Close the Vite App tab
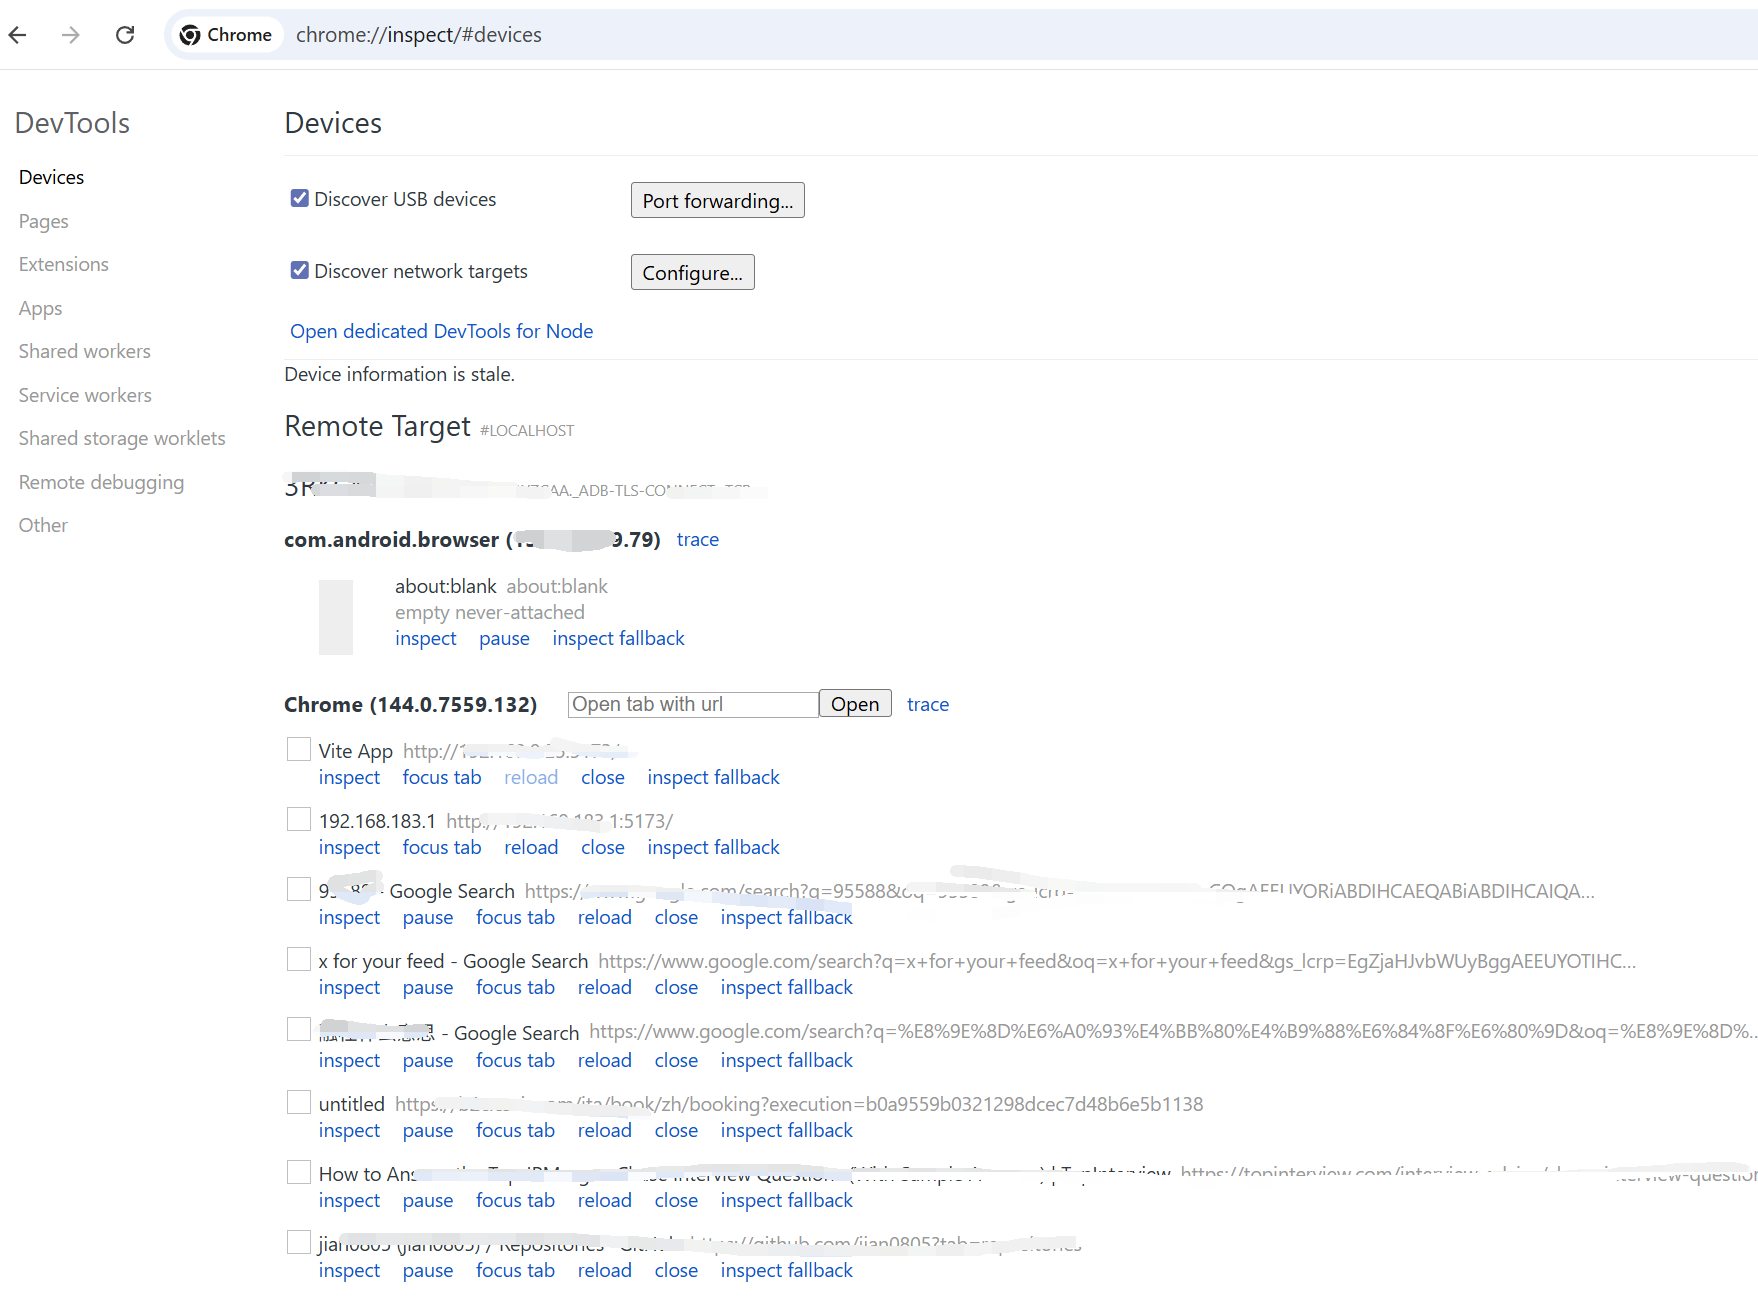 coord(602,777)
